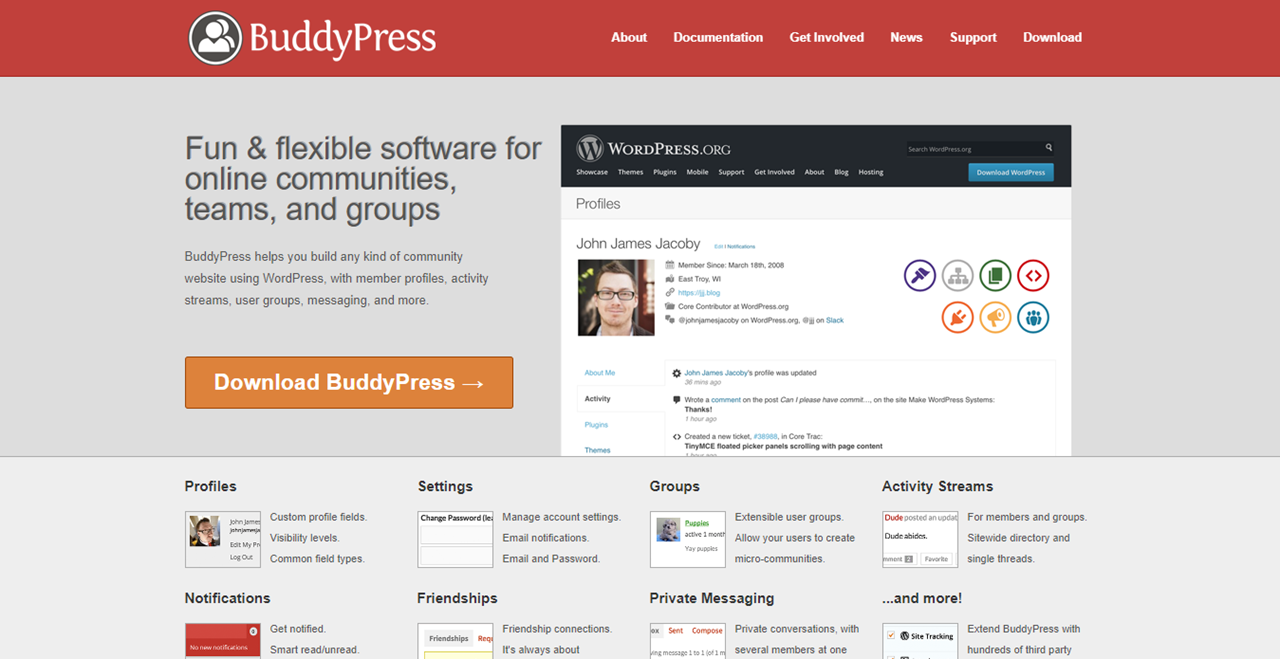Click the BuddyPress logo icon
The width and height of the screenshot is (1280, 659).
click(x=215, y=38)
